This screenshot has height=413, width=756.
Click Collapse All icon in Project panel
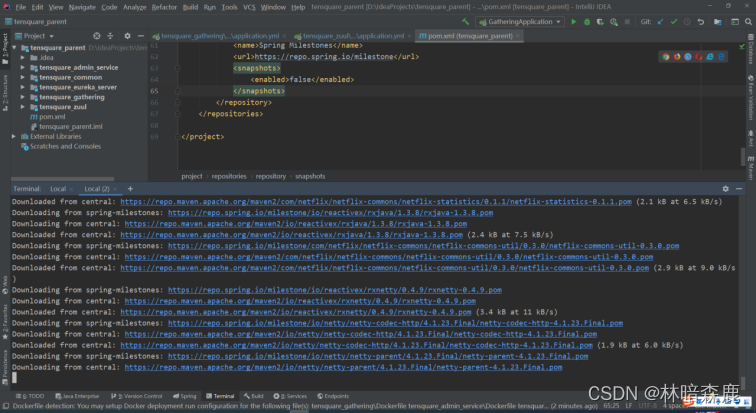(x=110, y=36)
